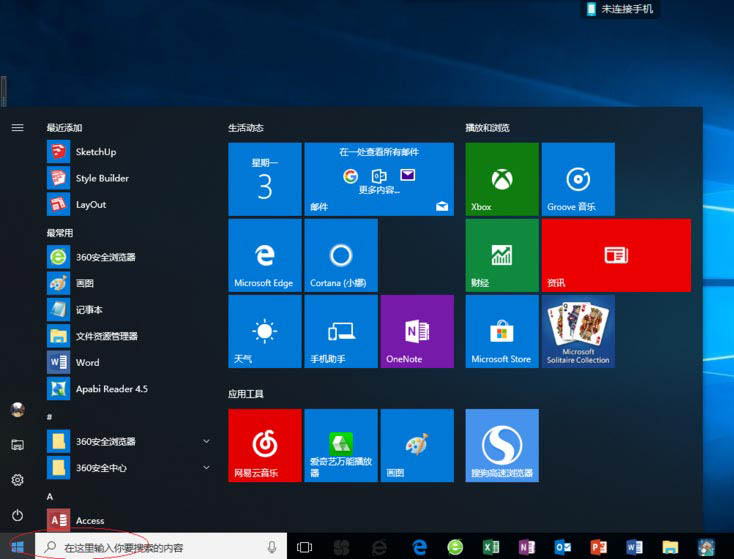The image size is (734, 559).
Task: Expand the 360安全中心 folder
Action: [206, 467]
